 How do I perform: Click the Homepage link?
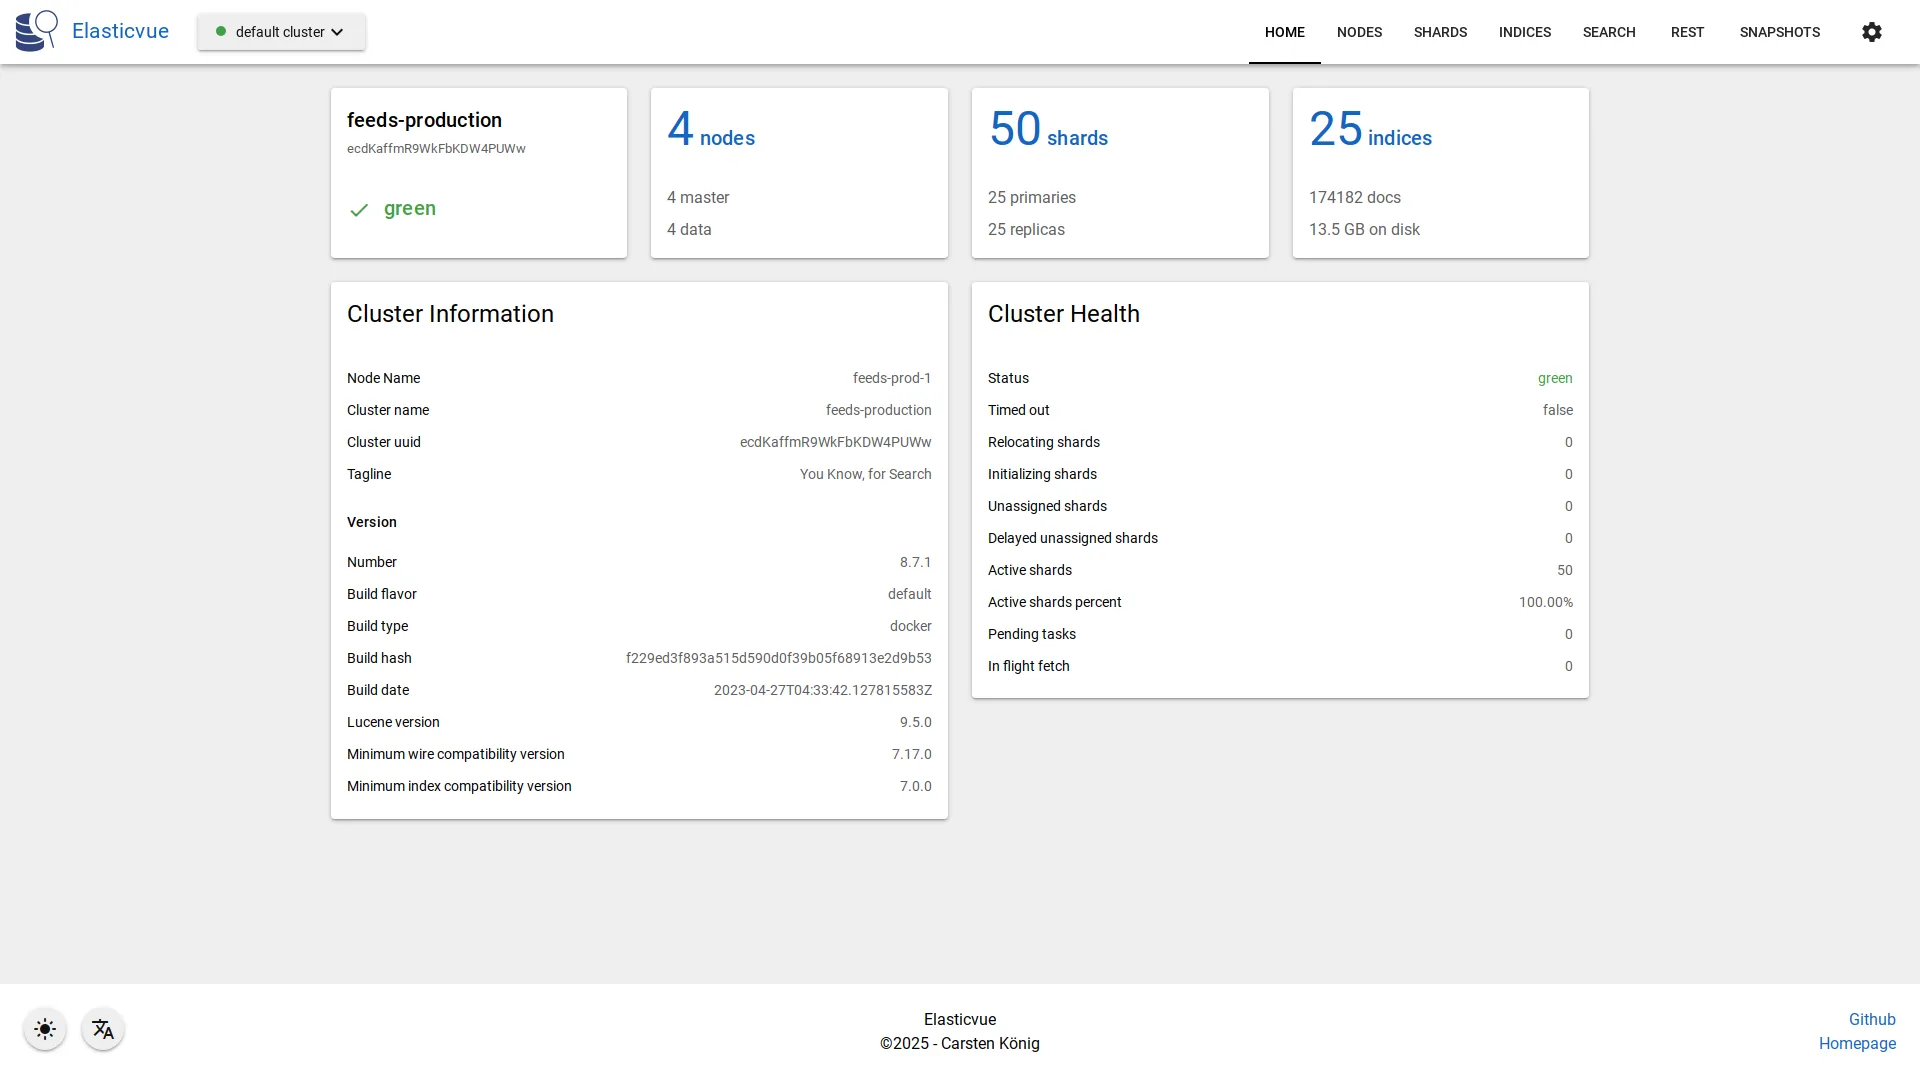[1857, 1043]
